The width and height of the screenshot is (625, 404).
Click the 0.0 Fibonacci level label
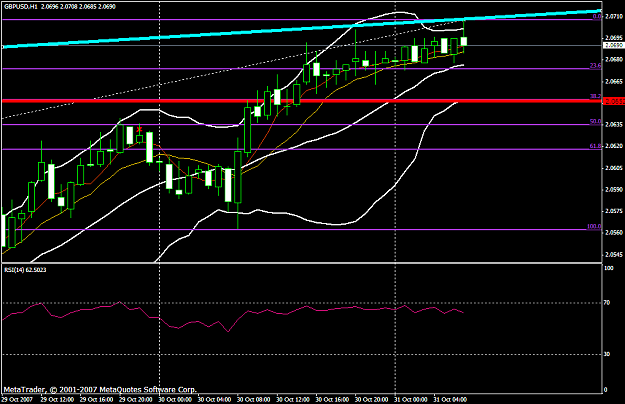tap(597, 17)
